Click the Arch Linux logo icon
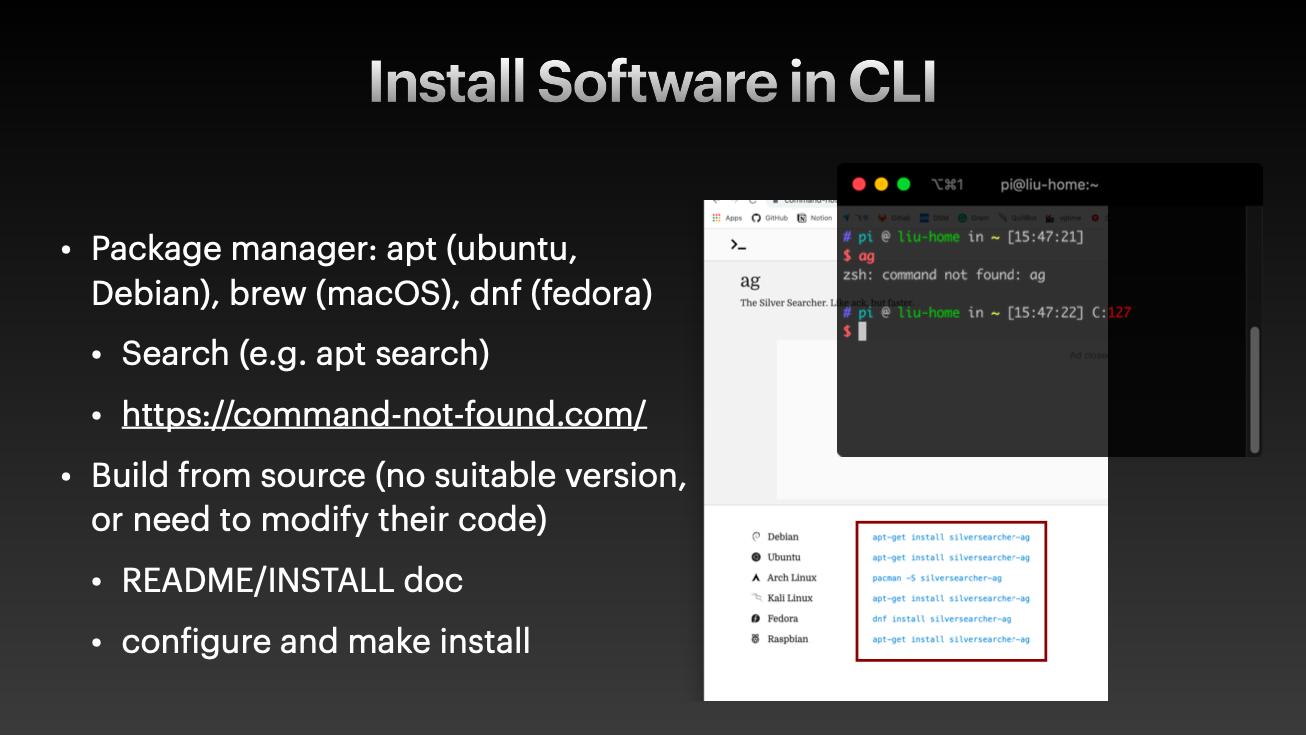 click(756, 578)
